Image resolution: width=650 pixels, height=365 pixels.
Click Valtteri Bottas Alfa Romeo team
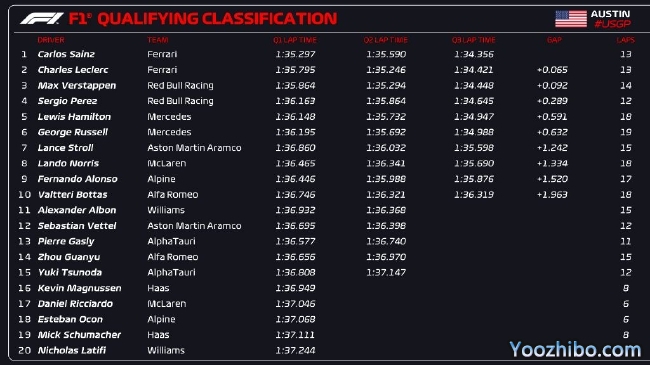172,195
